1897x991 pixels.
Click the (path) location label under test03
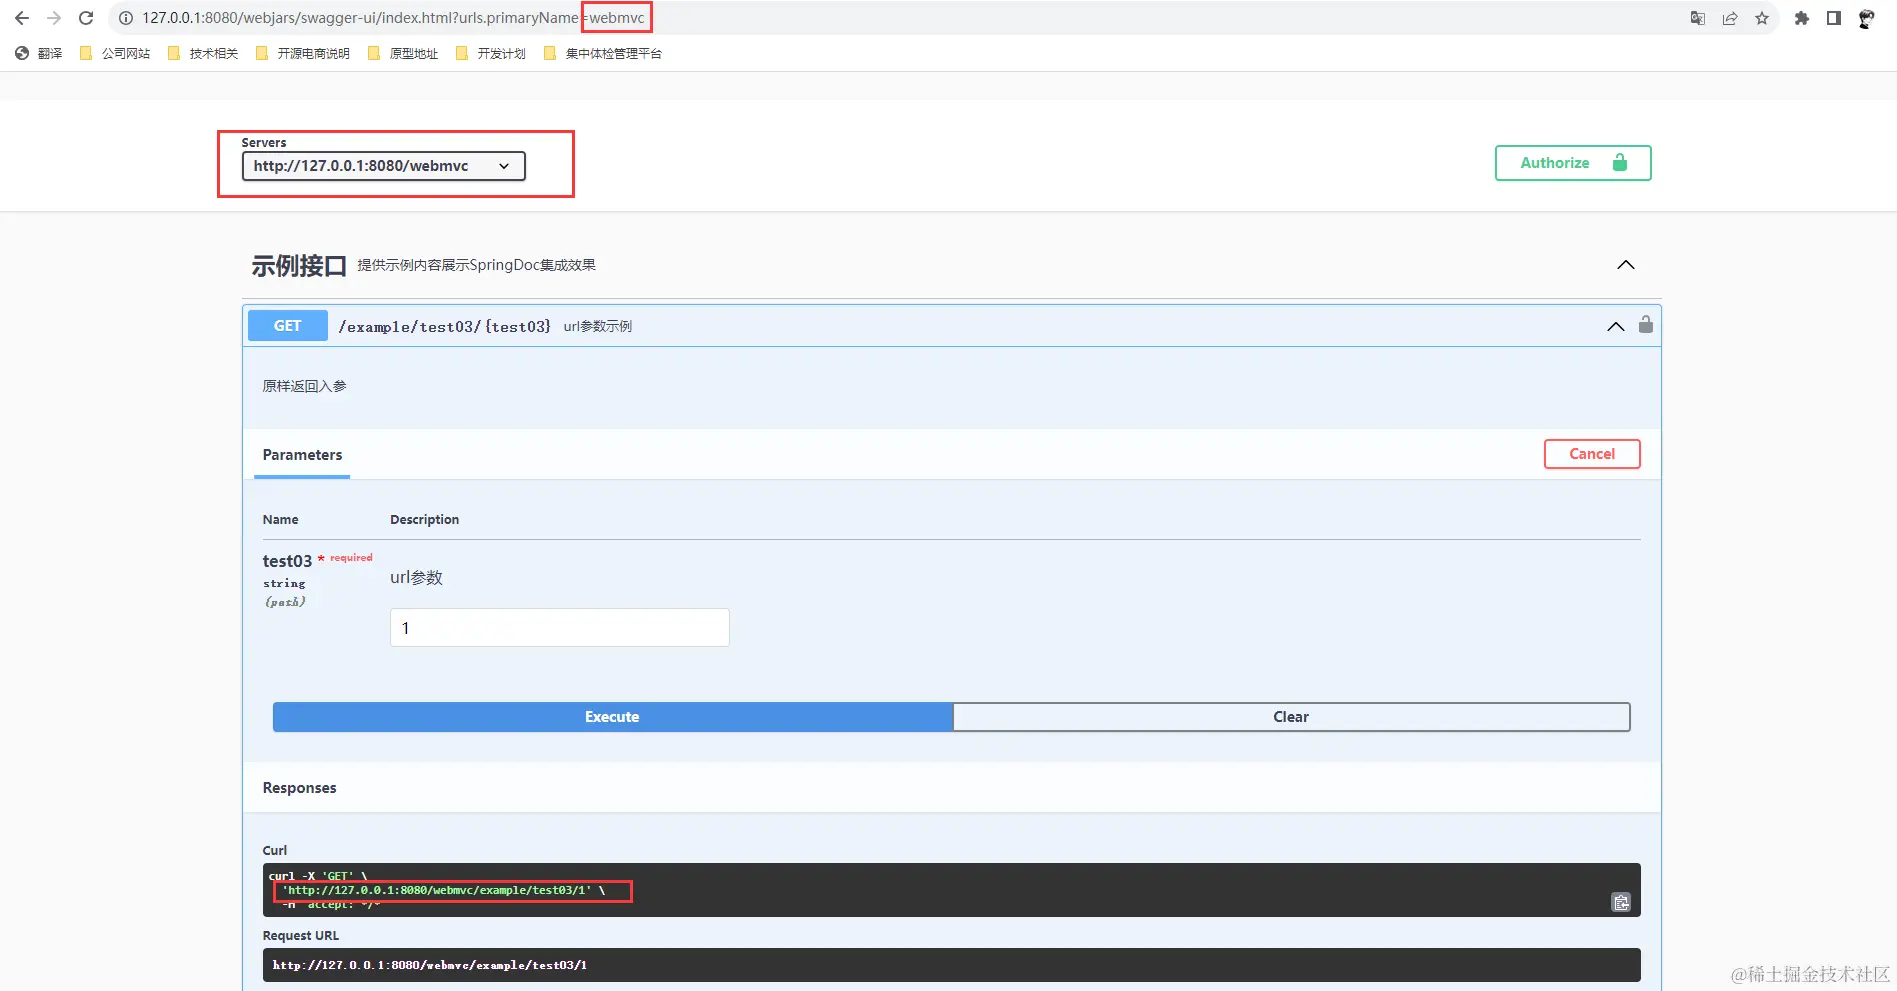285,602
